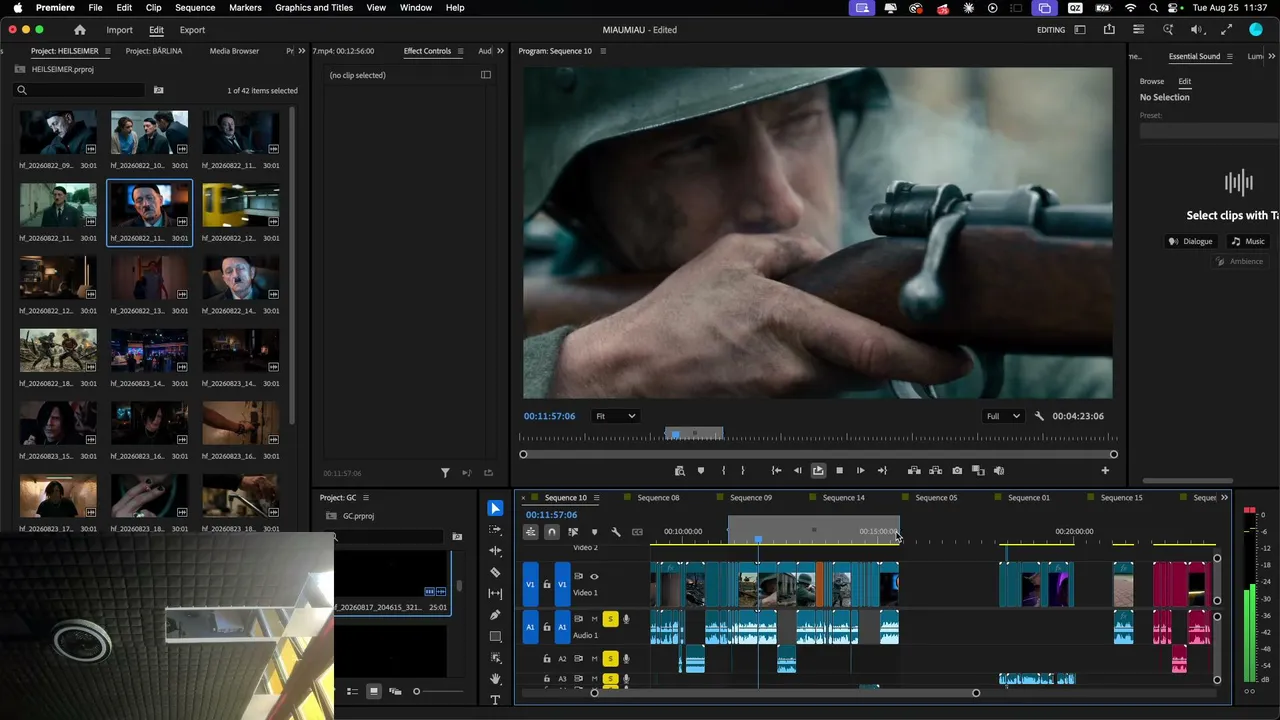Mark Out point in Program Monitor

(x=742, y=471)
